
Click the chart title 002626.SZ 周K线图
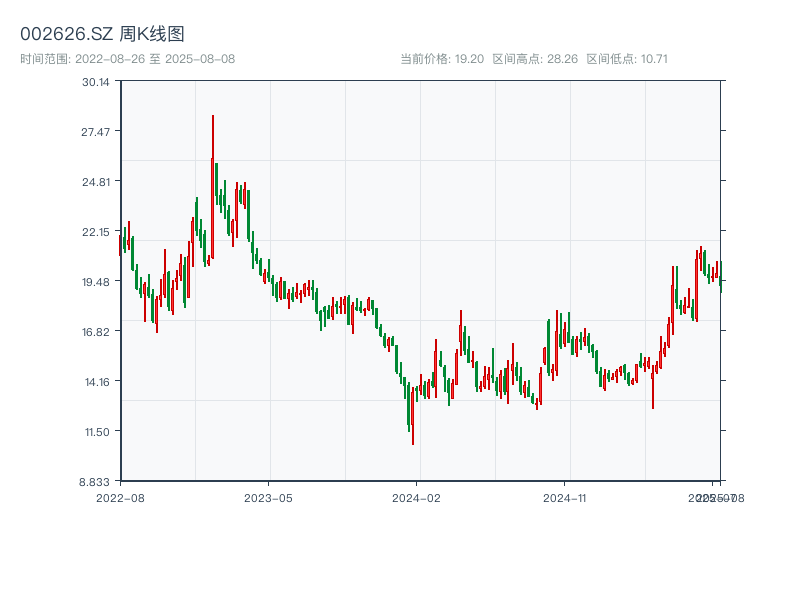point(102,34)
